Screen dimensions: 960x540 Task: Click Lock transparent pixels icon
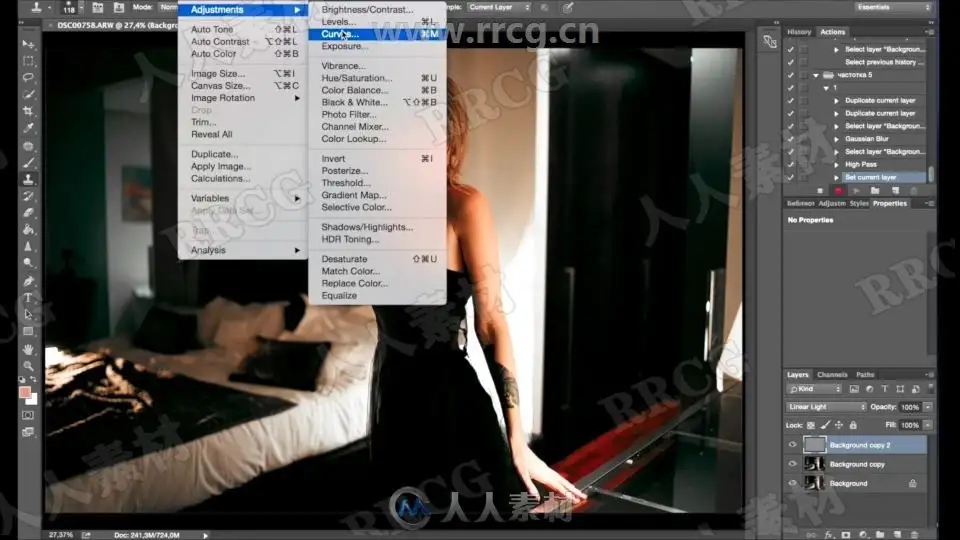[x=811, y=425]
